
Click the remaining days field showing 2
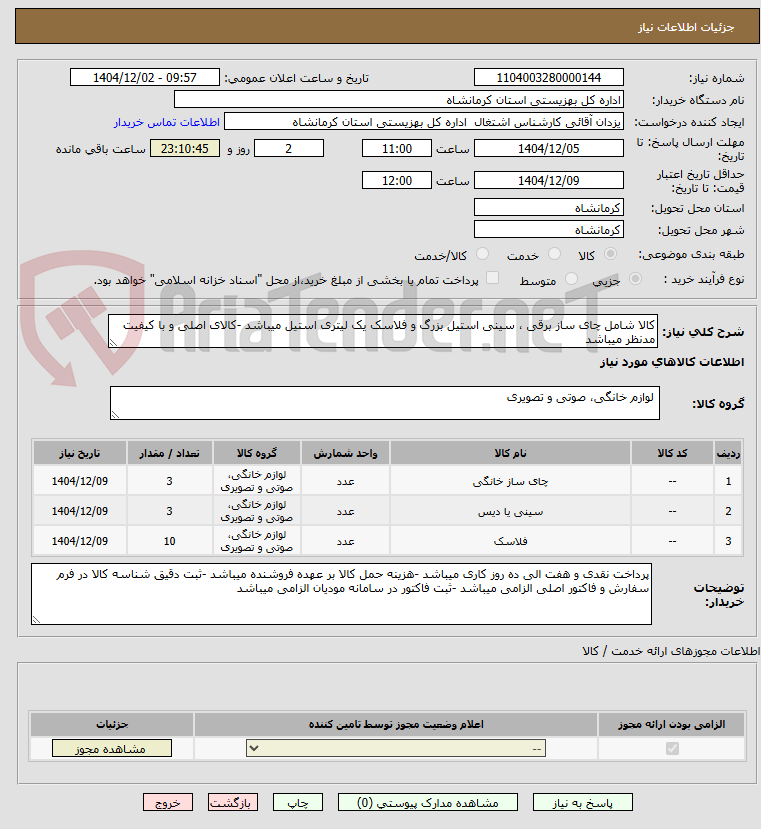pos(289,149)
